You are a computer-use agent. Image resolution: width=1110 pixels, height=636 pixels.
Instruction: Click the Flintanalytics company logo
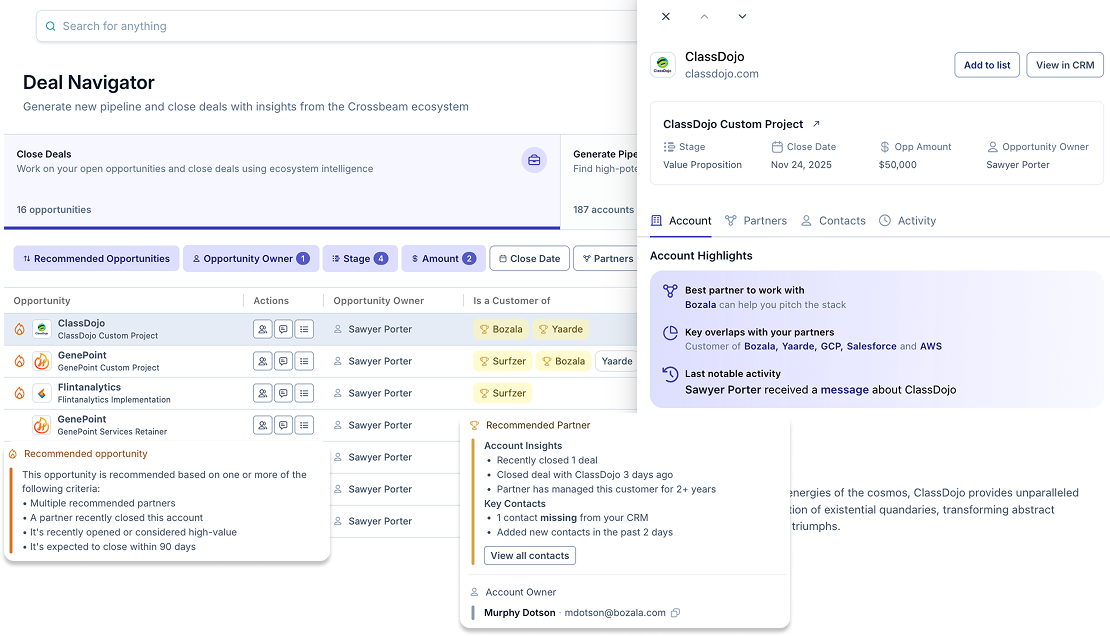tap(42, 393)
